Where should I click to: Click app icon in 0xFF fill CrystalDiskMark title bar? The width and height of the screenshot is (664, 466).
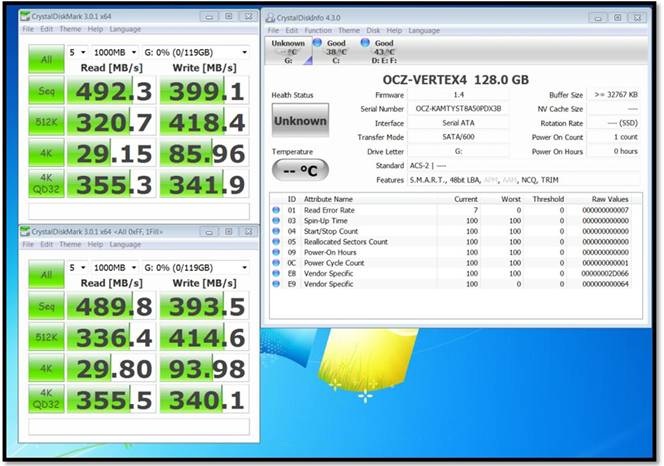[x=25, y=232]
